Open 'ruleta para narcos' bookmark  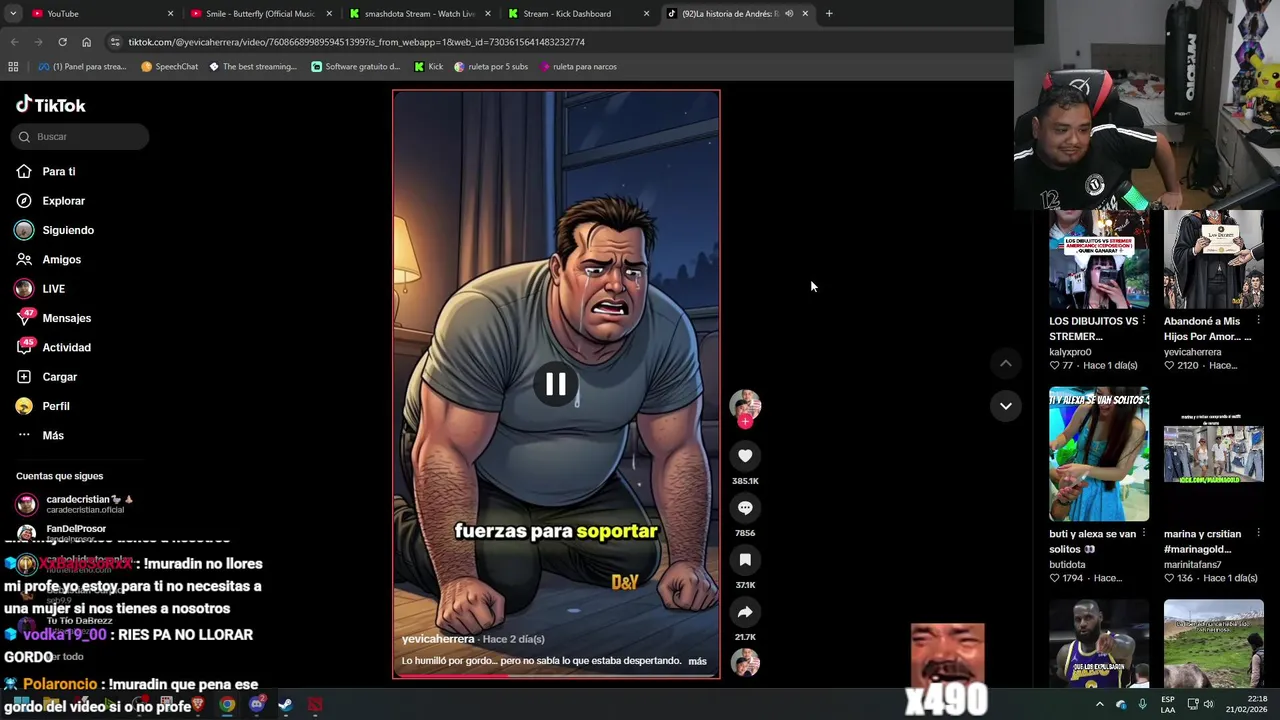tap(578, 66)
